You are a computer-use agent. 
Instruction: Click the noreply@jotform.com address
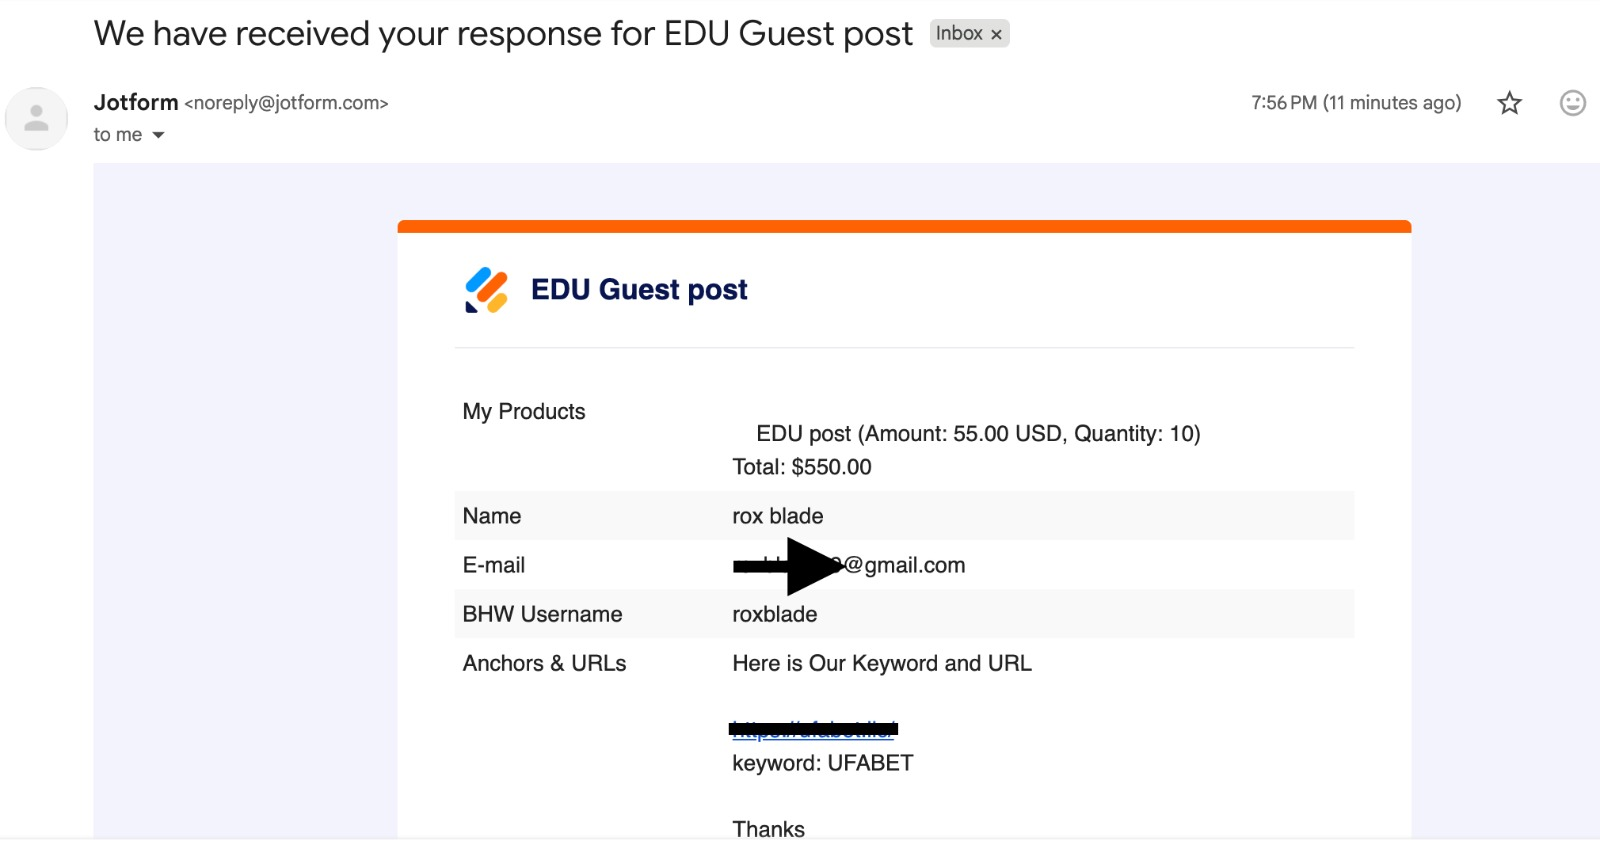[x=286, y=103]
